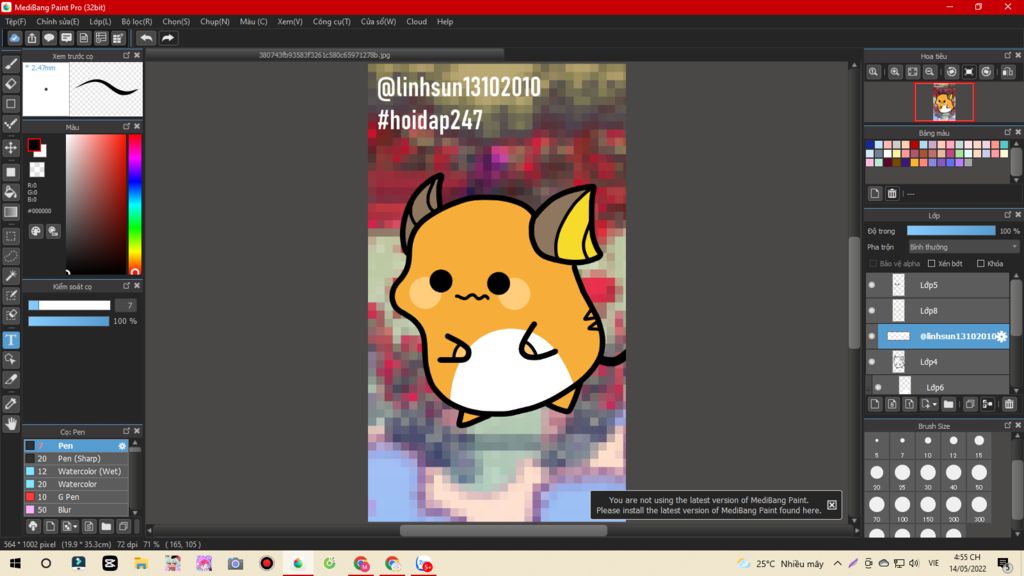Viewport: 1024px width, 576px height.
Task: Select the Magic Wand tool
Action: pyautogui.click(x=11, y=276)
